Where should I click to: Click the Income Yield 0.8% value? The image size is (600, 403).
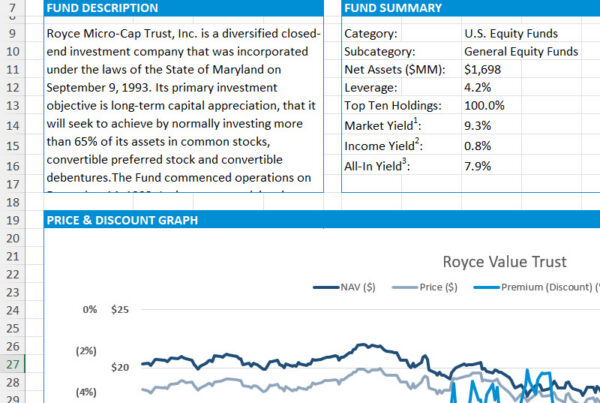tap(478, 146)
